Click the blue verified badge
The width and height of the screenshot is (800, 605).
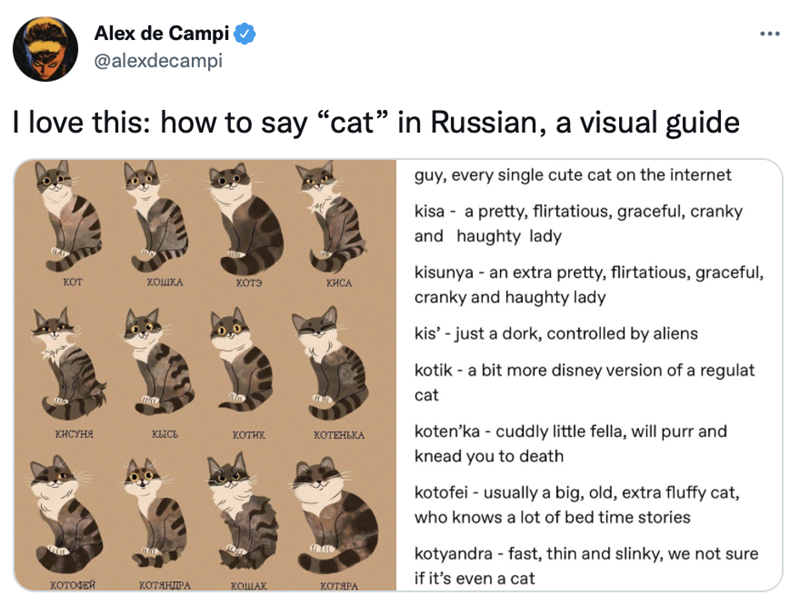pyautogui.click(x=244, y=33)
